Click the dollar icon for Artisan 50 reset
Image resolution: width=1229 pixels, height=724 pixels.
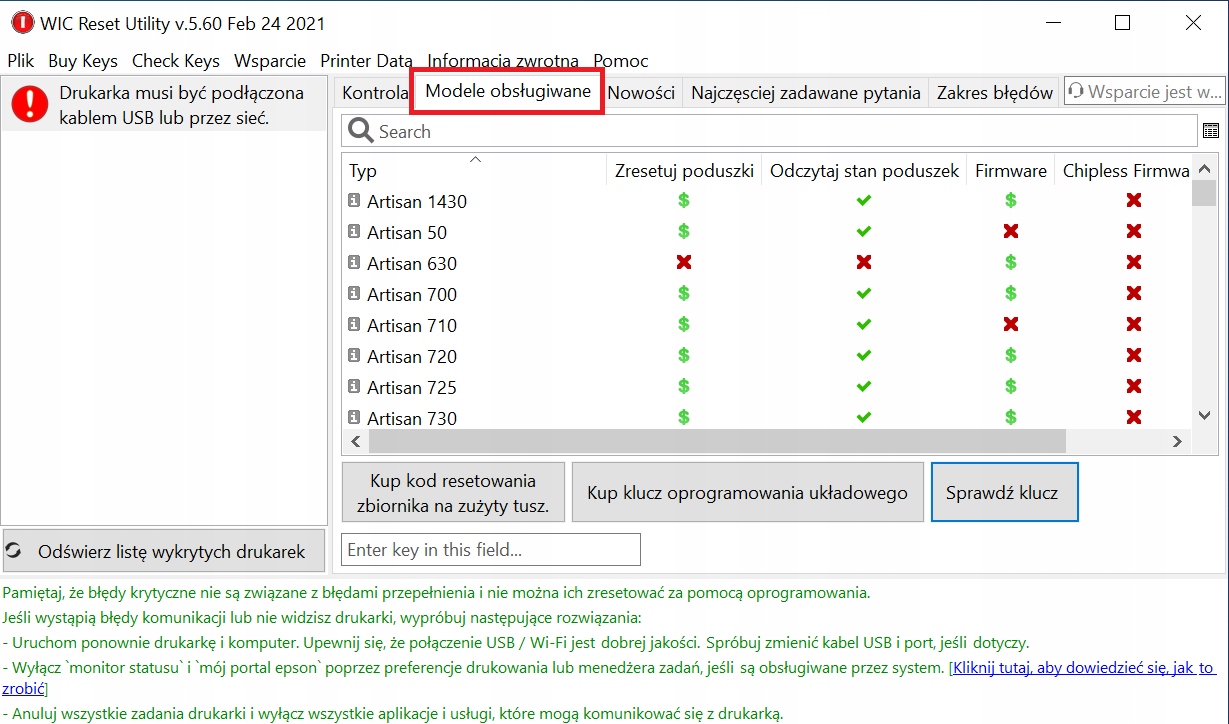684,232
